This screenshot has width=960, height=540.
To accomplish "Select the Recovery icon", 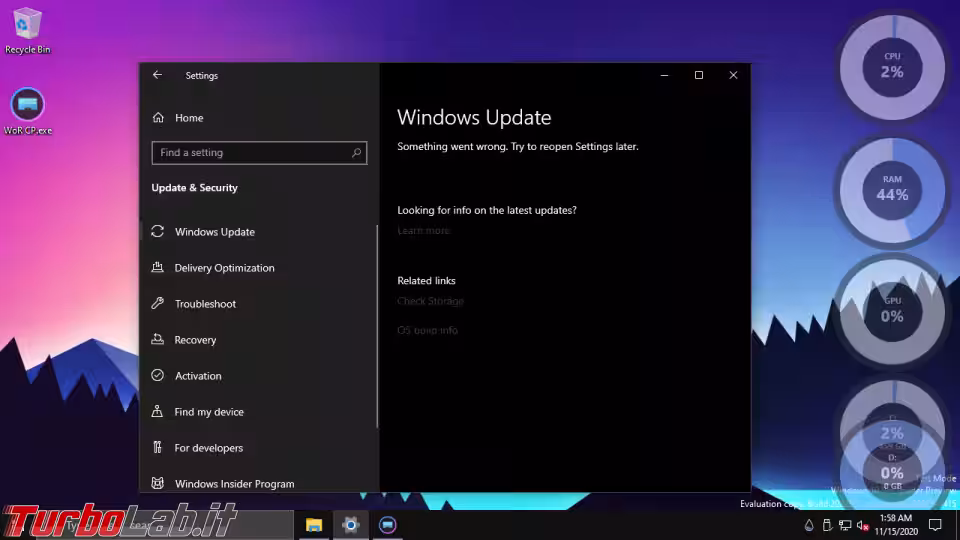I will tap(157, 339).
